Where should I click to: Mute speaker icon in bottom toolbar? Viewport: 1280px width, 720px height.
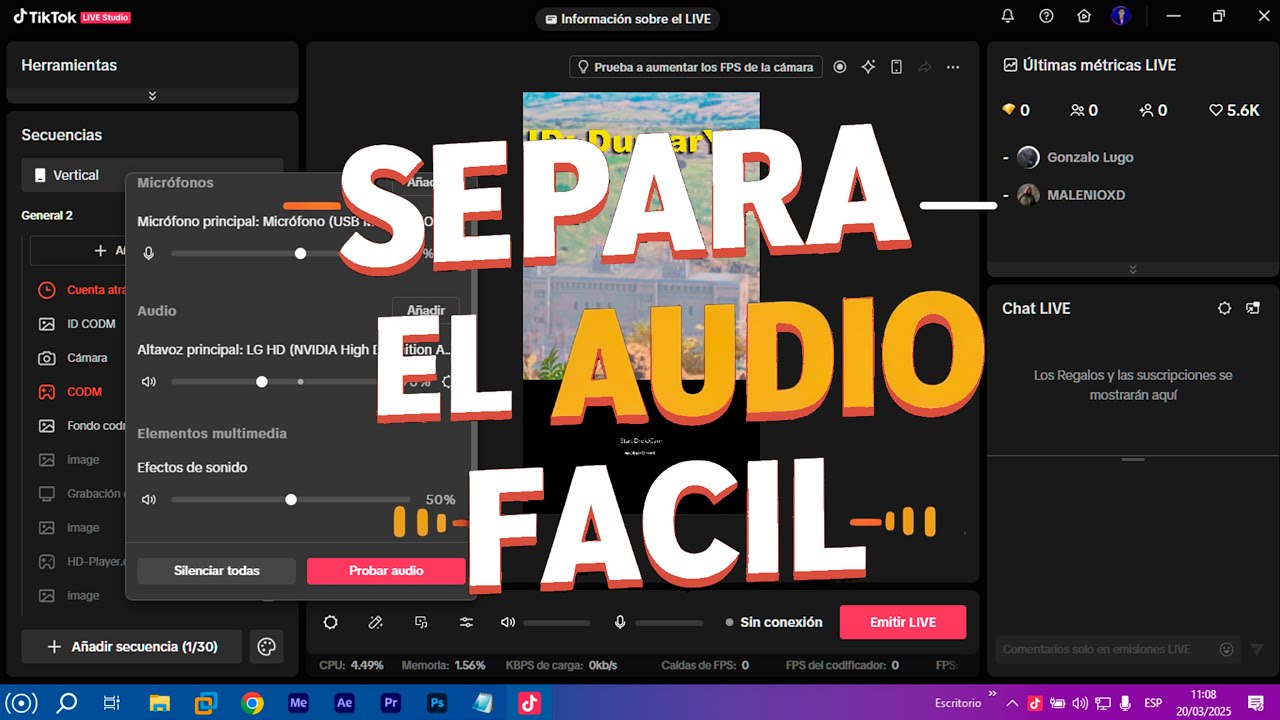508,622
